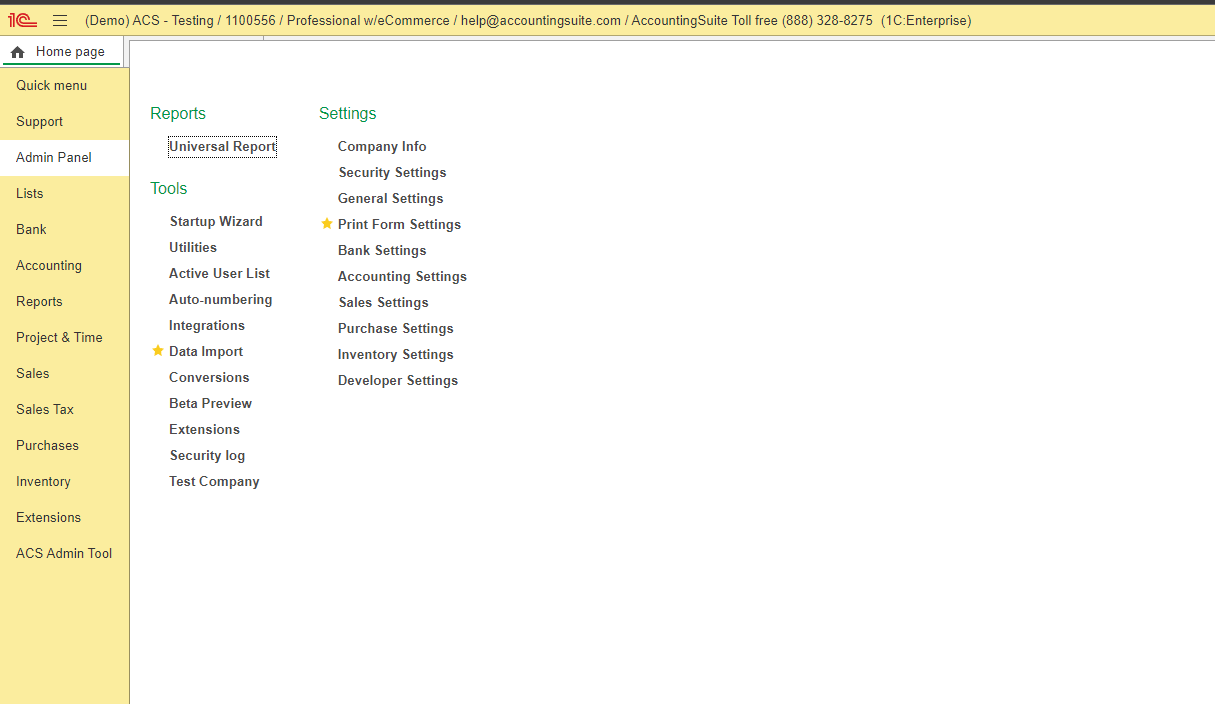Click the Home page house icon

[18, 52]
